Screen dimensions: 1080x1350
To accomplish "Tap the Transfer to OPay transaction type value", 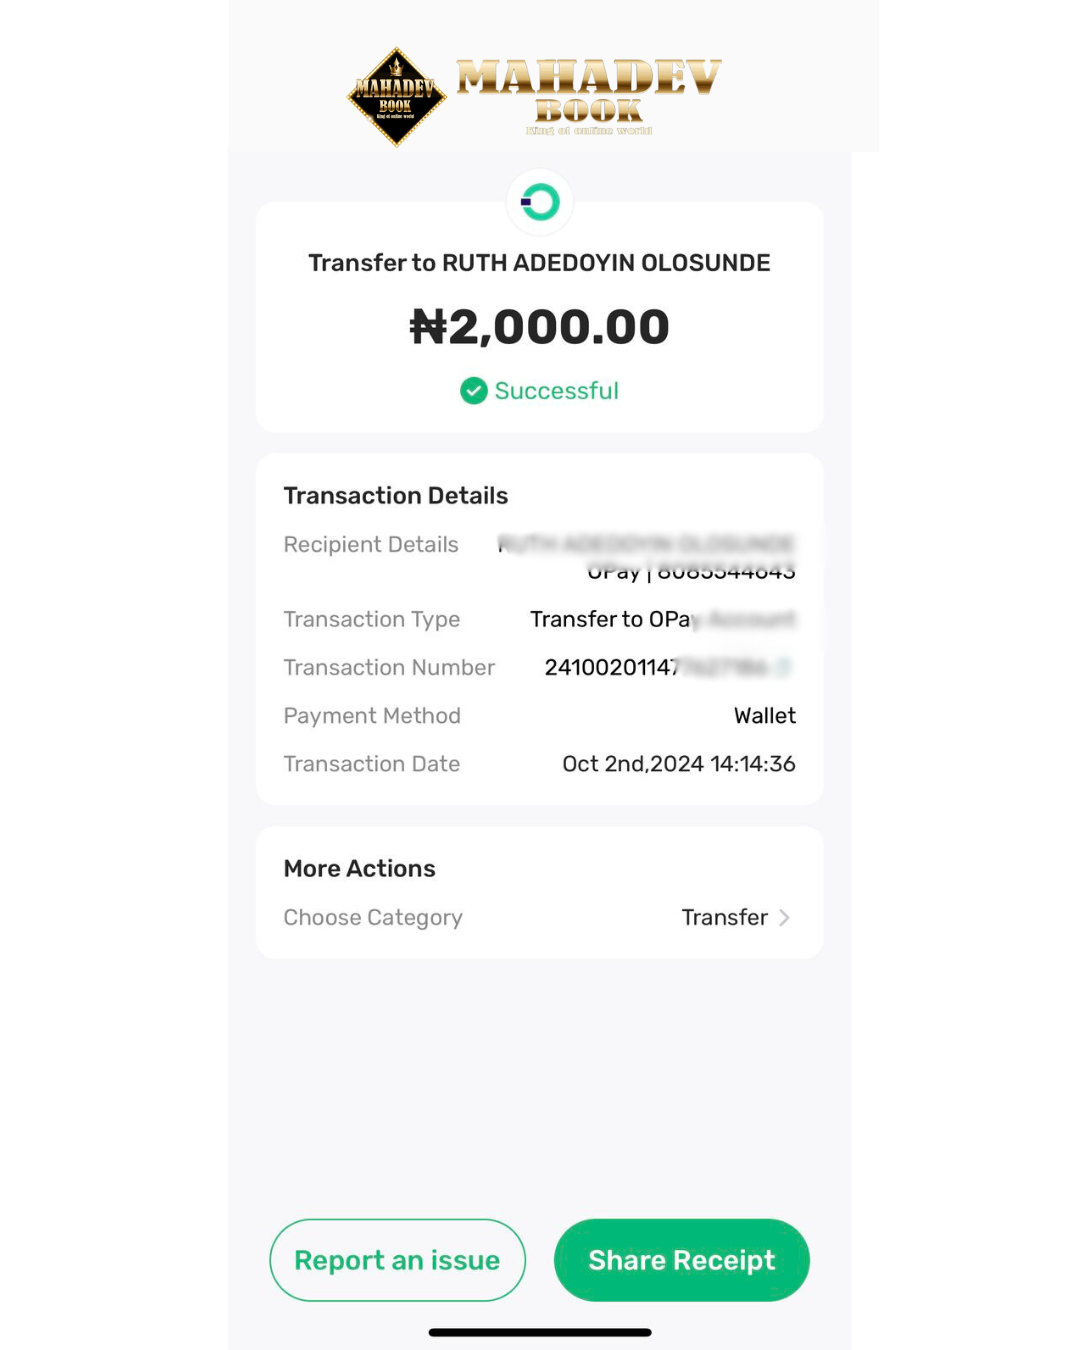I will click(662, 620).
